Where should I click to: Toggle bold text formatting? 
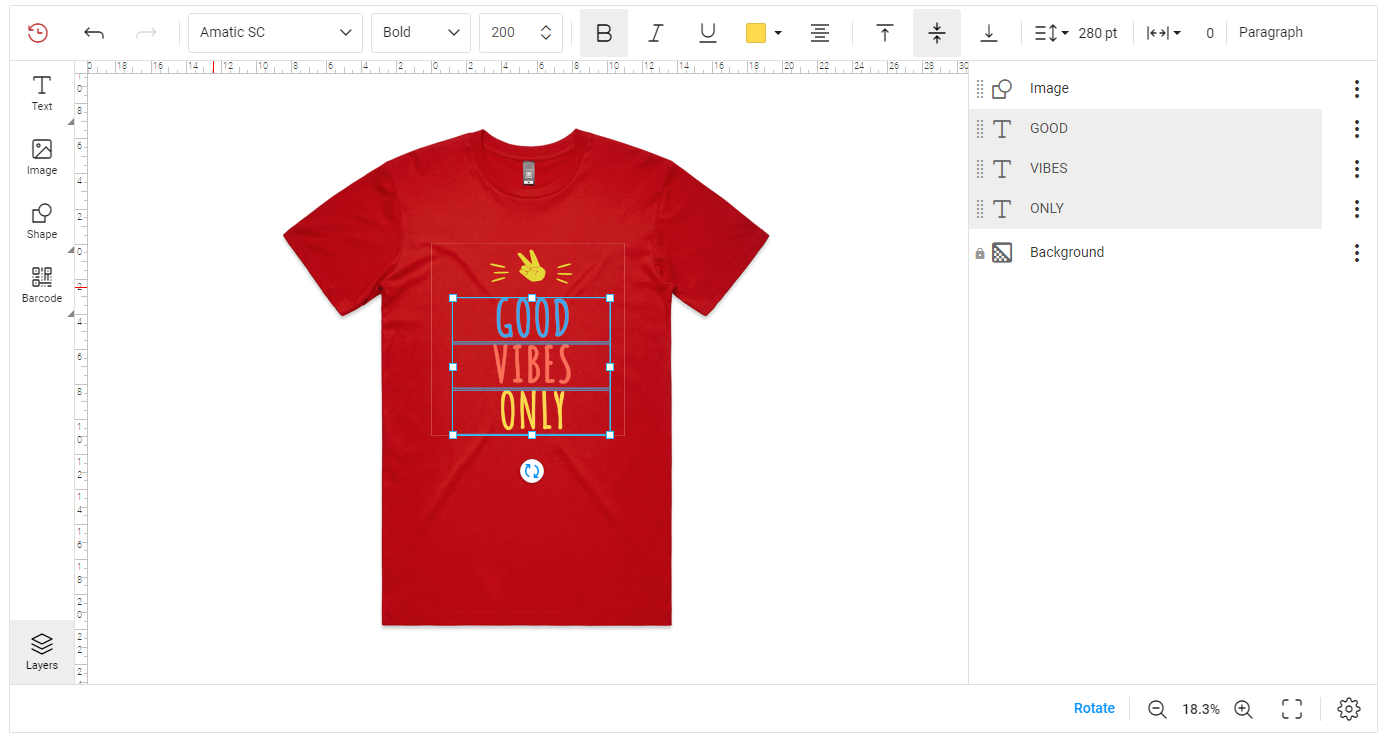point(604,33)
